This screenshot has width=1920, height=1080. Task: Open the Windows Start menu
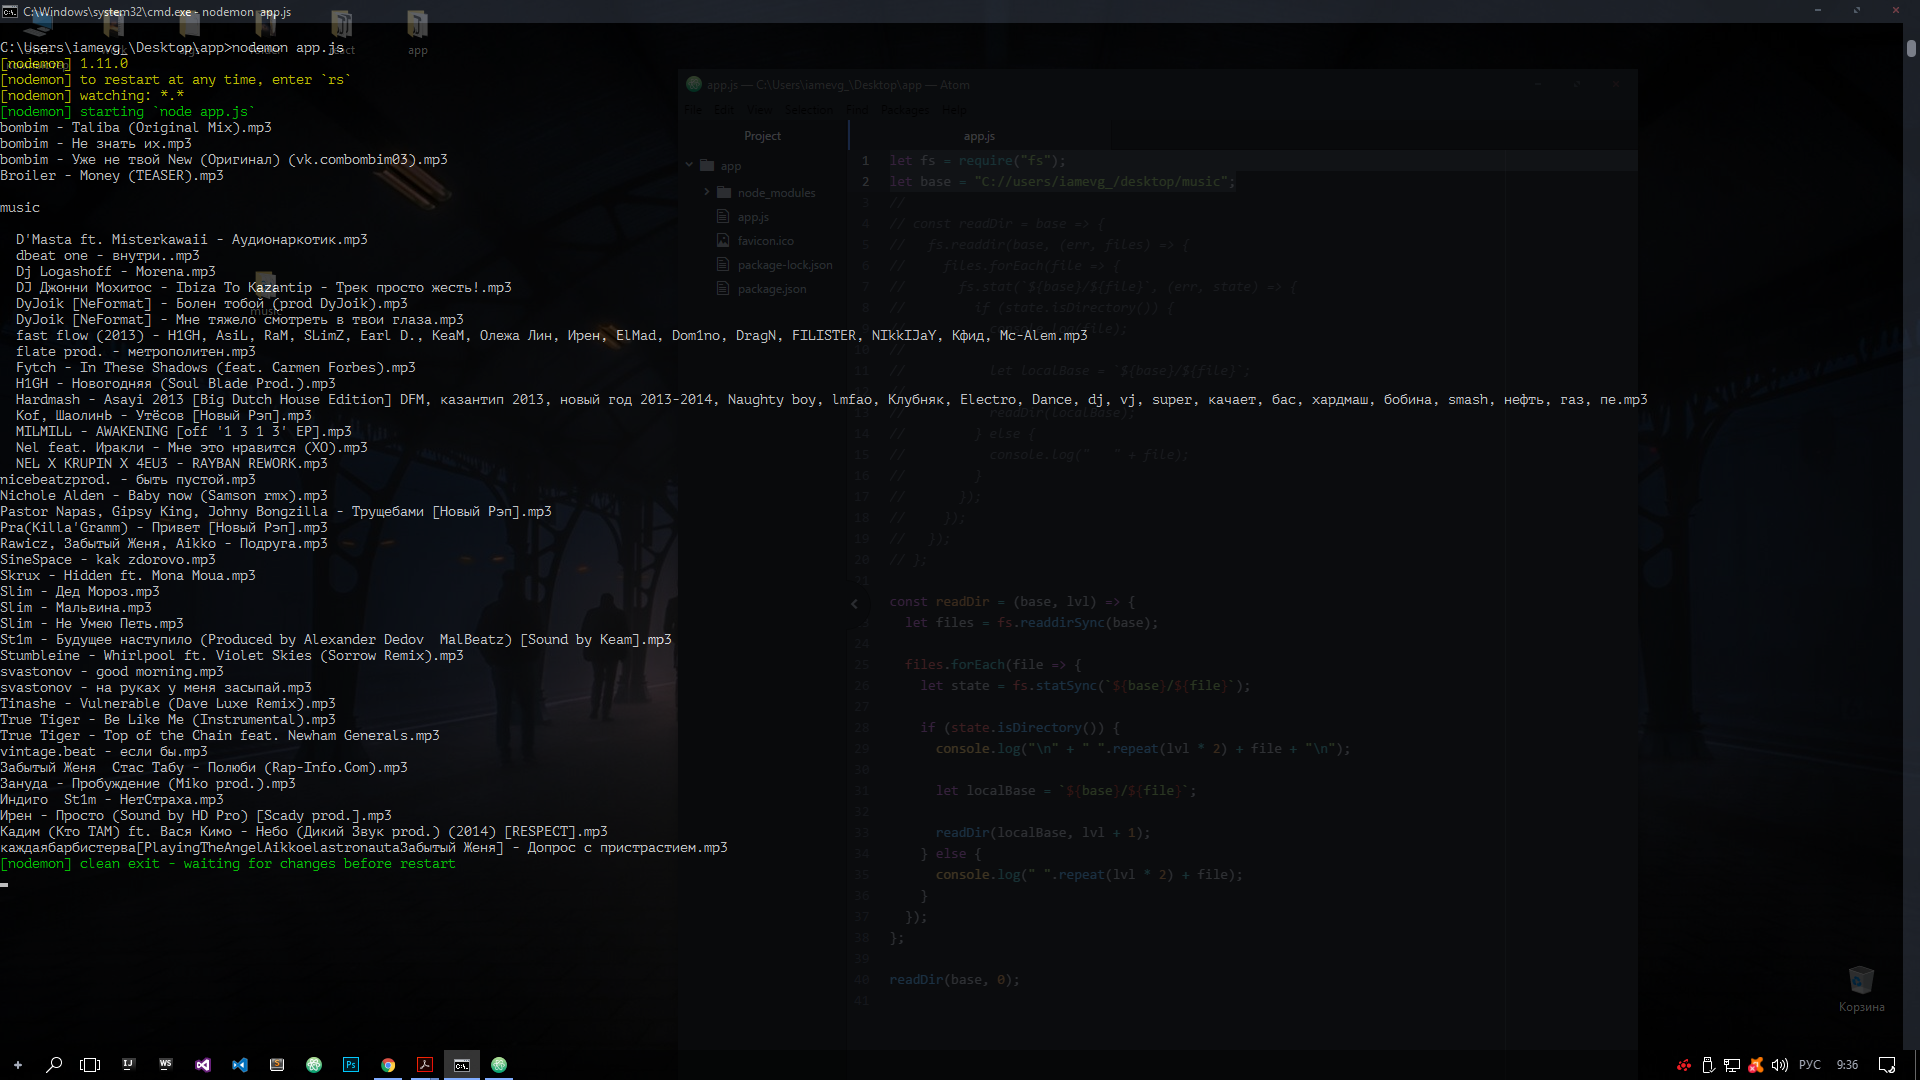click(17, 1065)
